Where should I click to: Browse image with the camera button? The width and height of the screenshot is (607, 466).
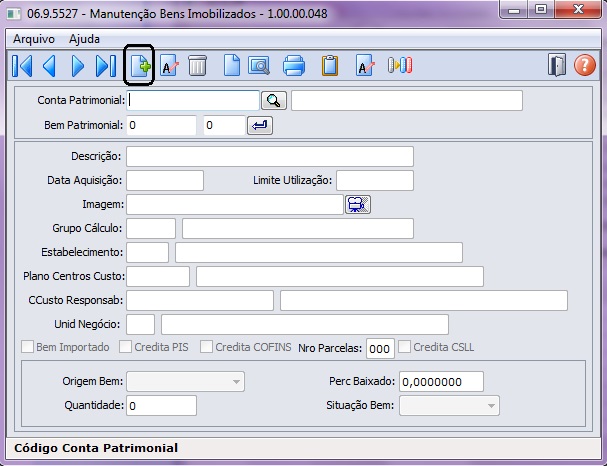(358, 204)
